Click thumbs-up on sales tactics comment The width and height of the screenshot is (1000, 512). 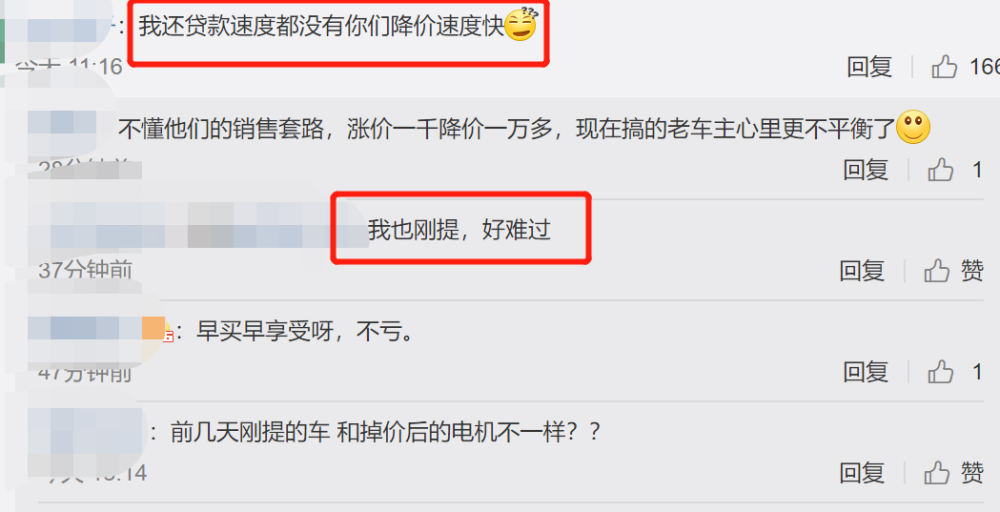[x=941, y=169]
